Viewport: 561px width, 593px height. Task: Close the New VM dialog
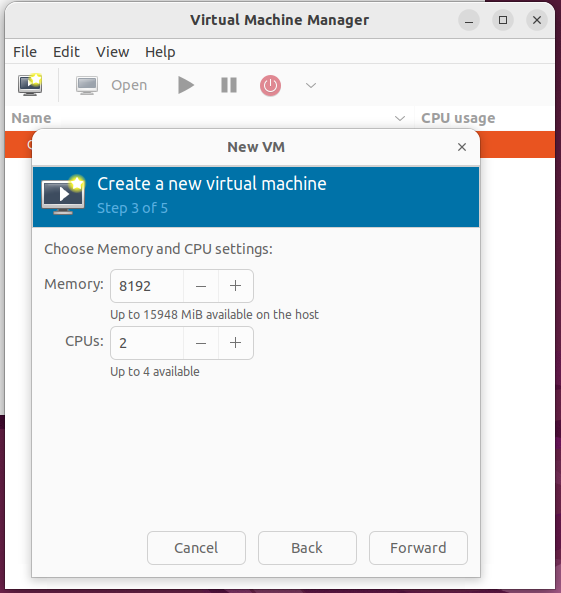click(462, 147)
